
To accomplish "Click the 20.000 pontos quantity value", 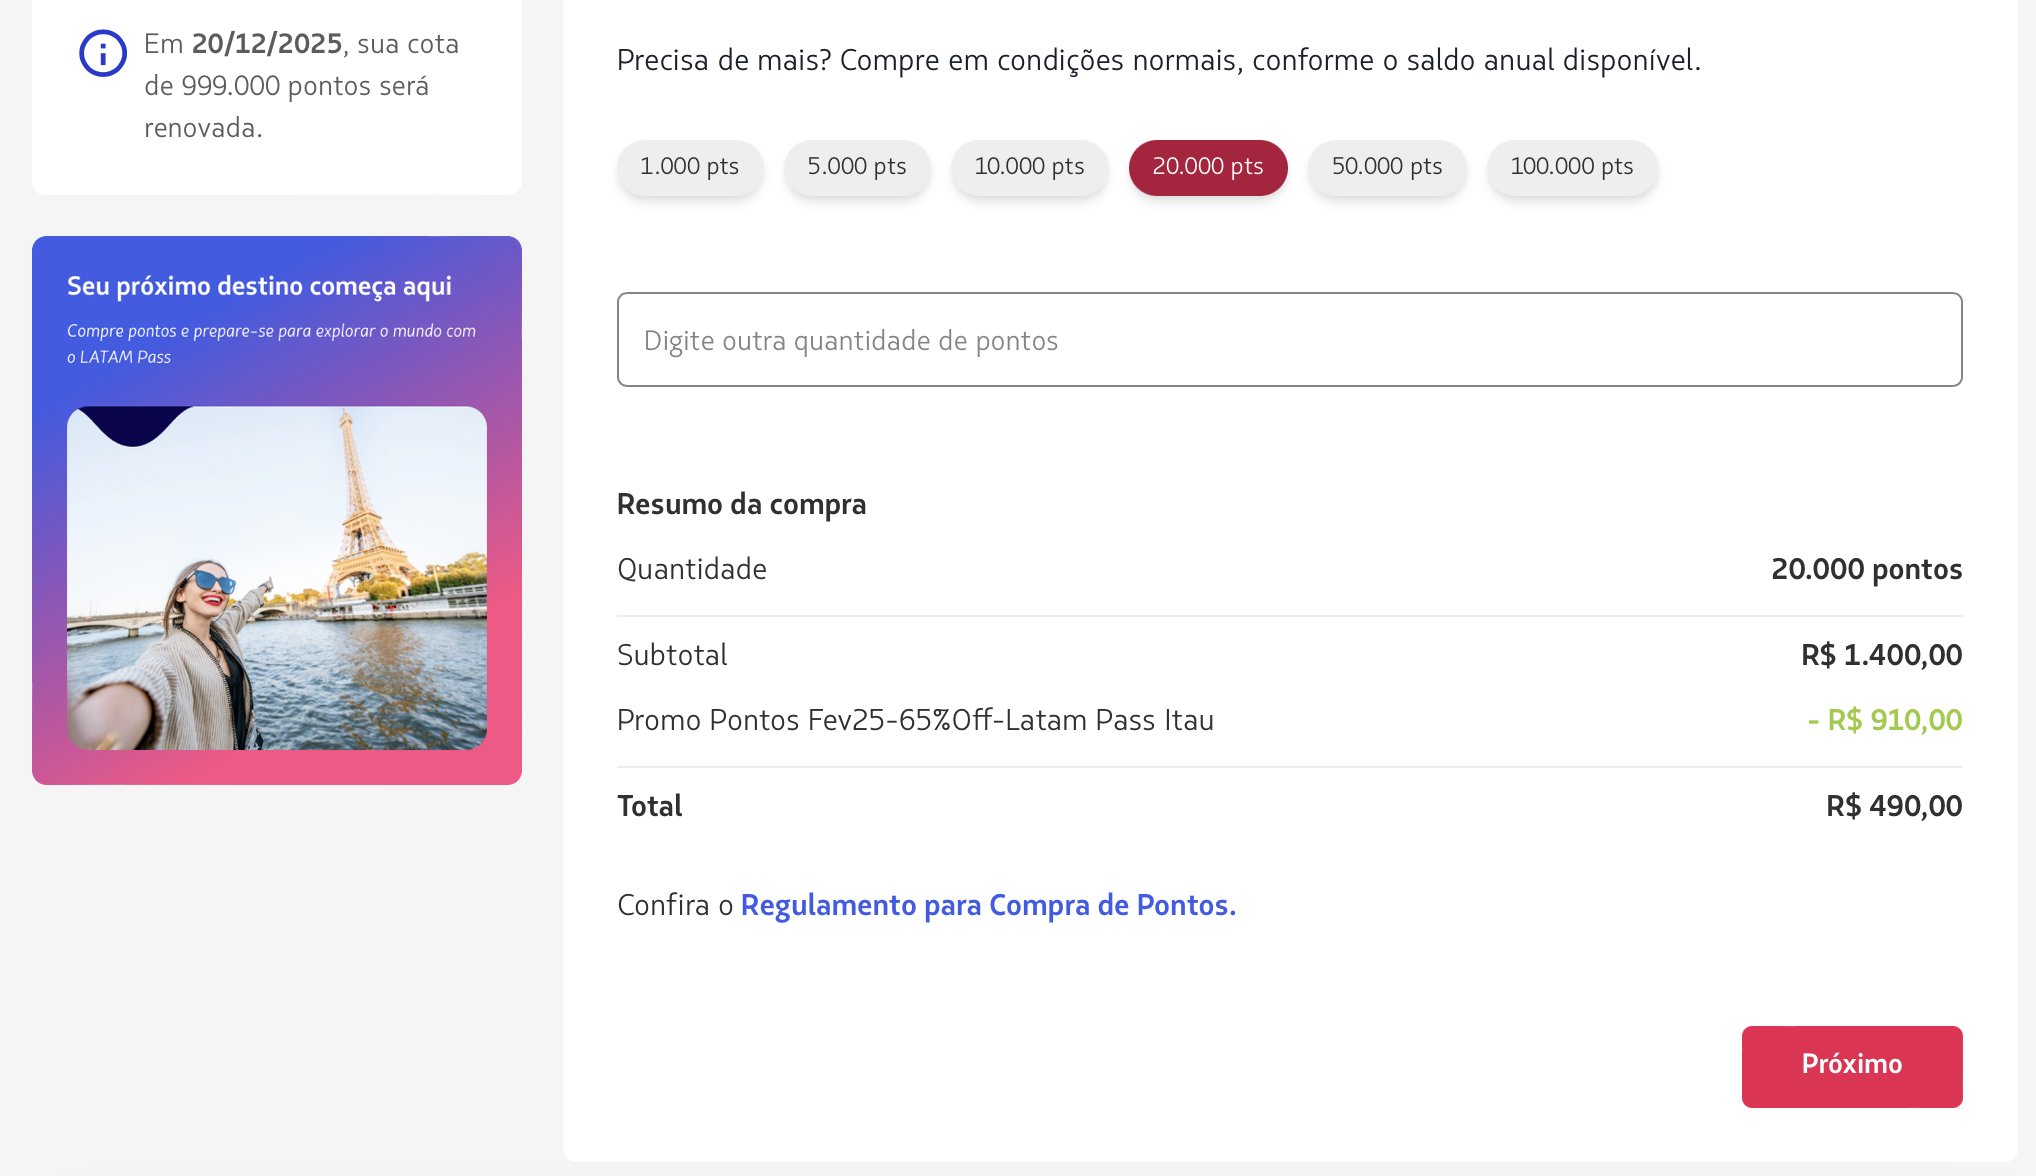I will coord(1865,569).
